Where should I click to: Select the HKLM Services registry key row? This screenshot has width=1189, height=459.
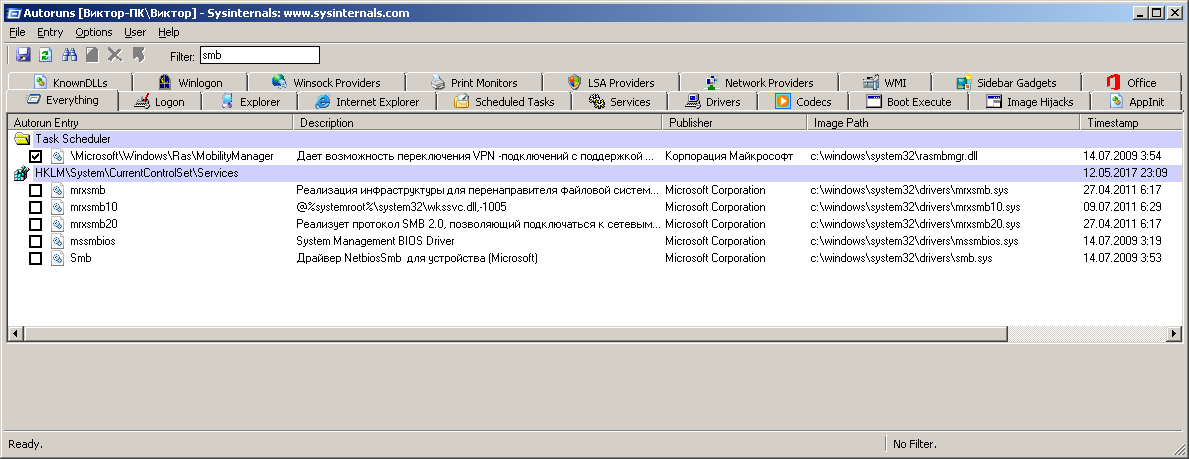(136, 173)
